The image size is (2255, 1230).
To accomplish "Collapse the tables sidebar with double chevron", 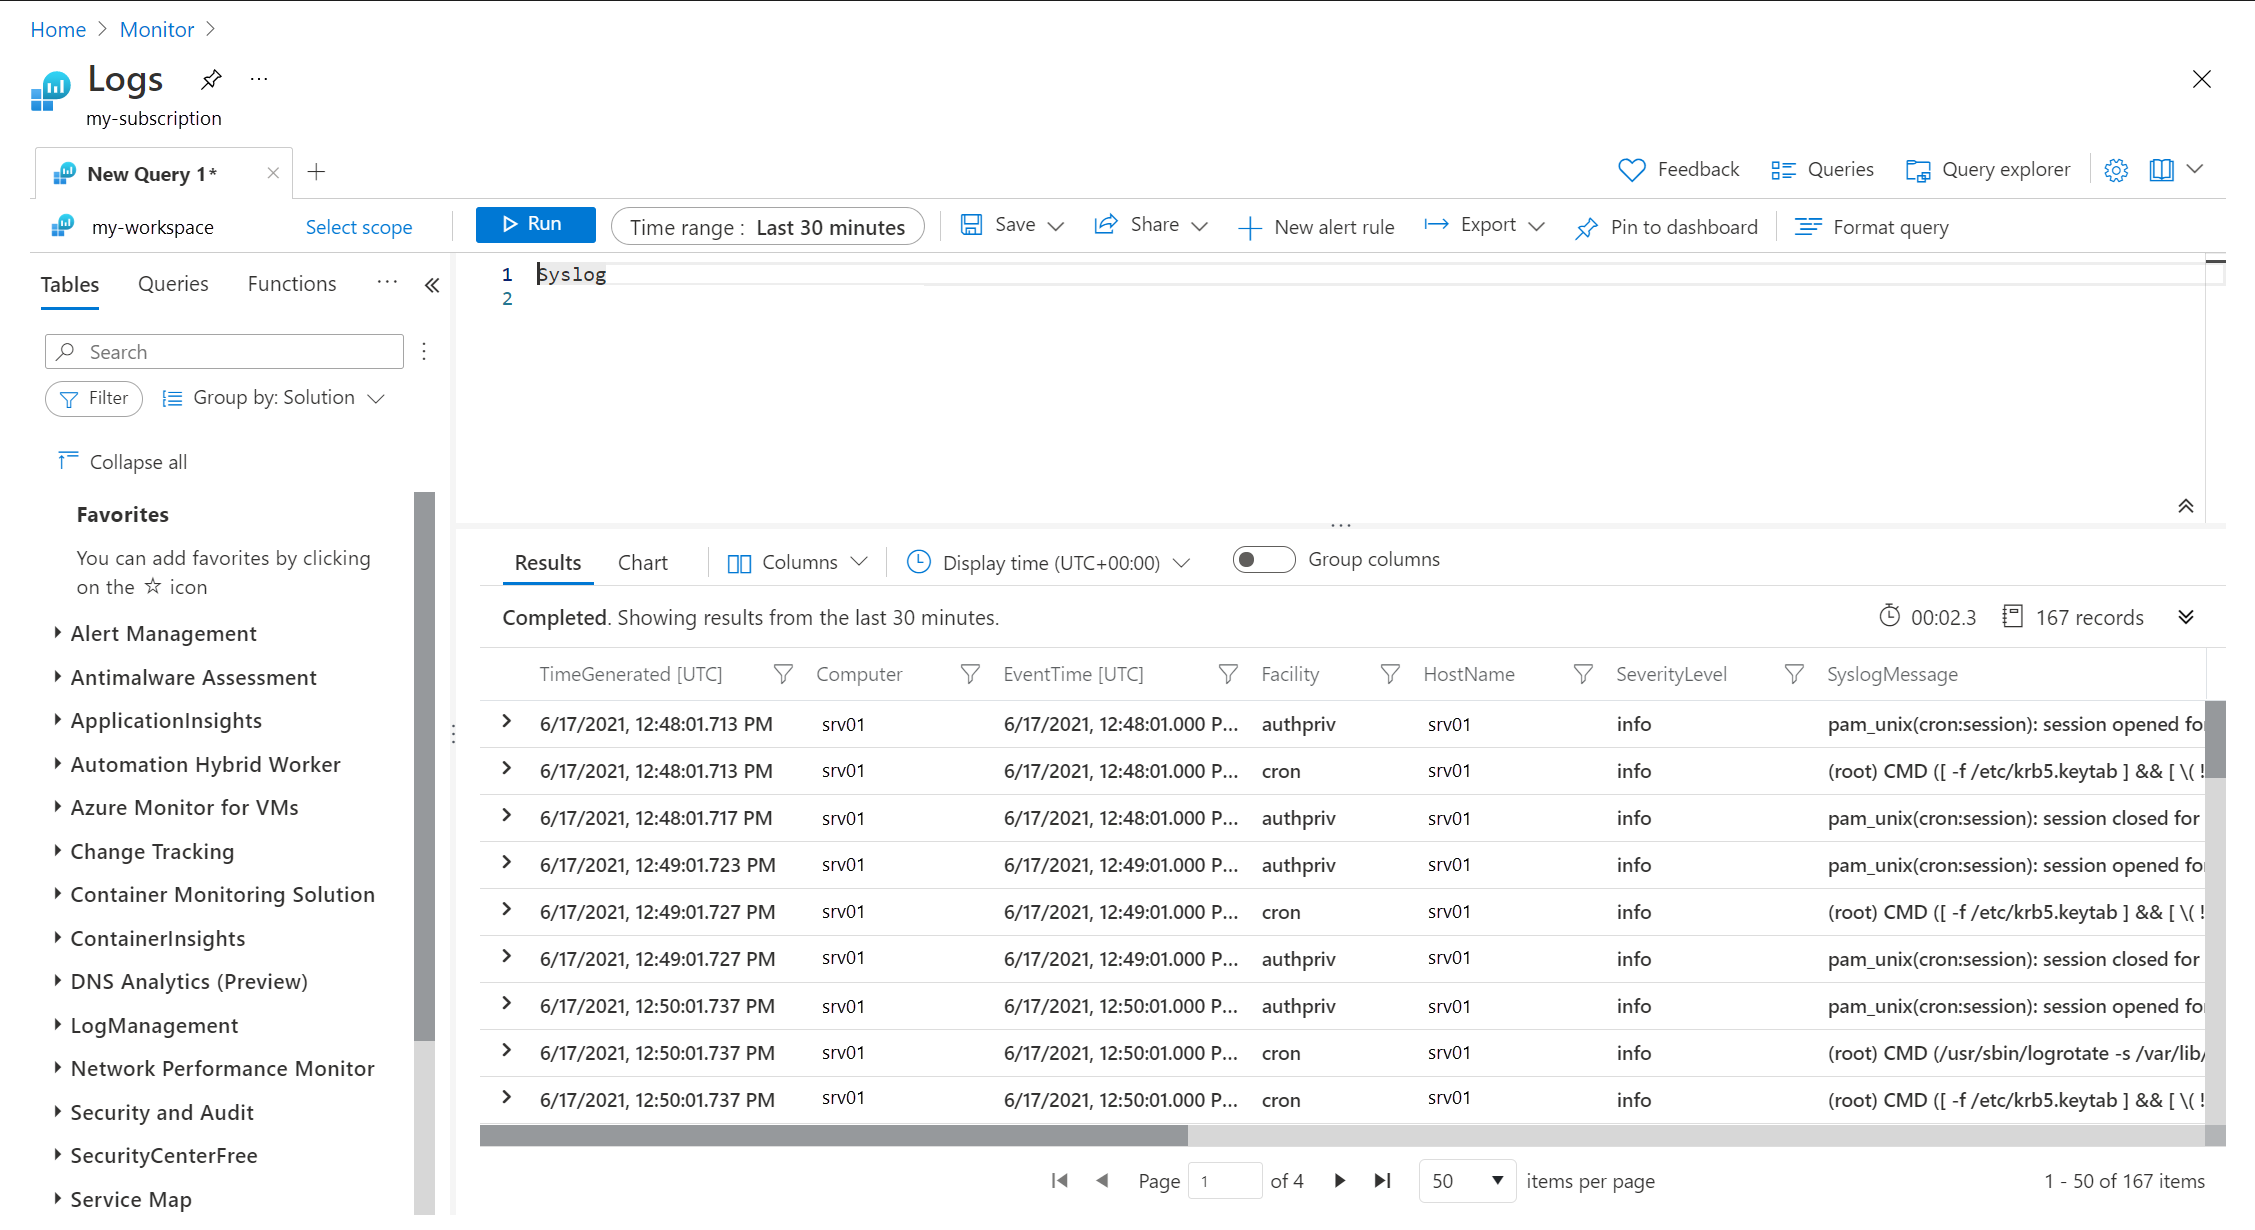I will click(432, 285).
